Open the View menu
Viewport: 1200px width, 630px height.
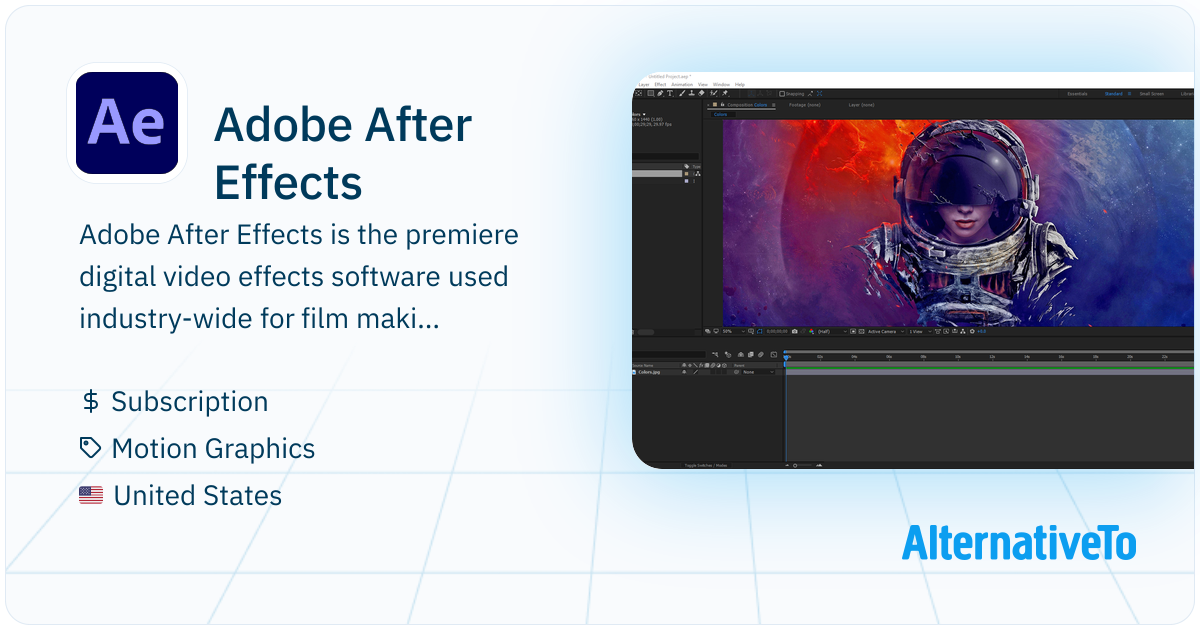[x=703, y=84]
